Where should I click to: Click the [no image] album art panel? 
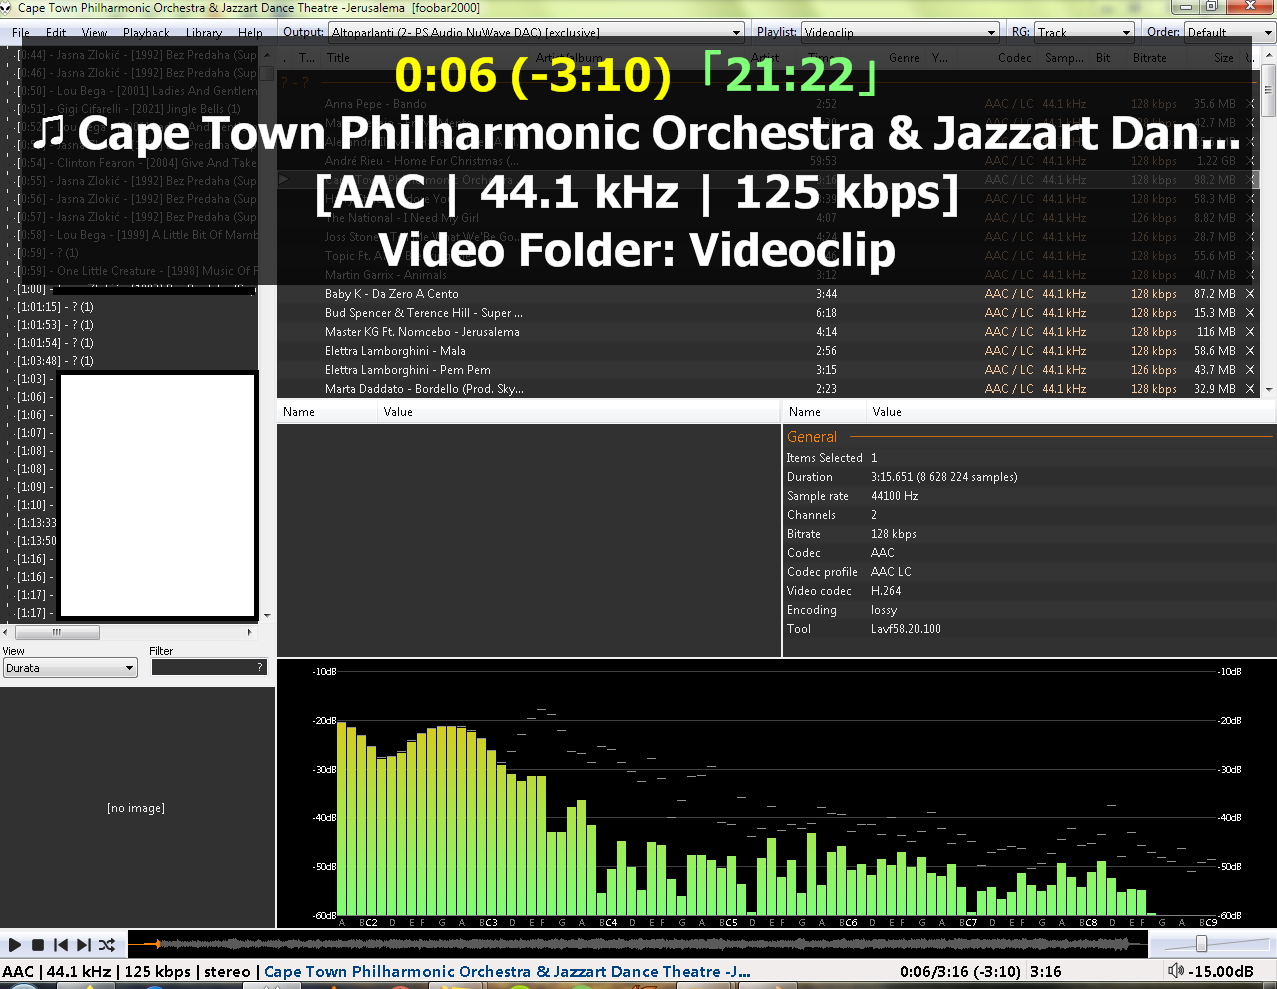pyautogui.click(x=136, y=808)
